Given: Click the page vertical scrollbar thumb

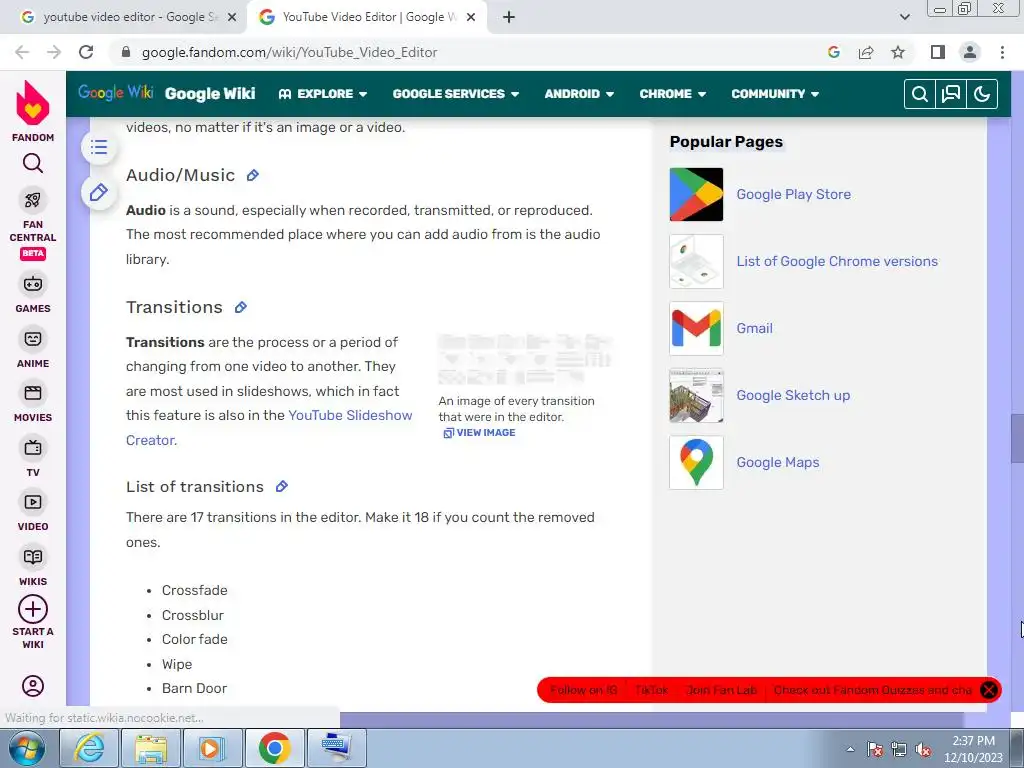Looking at the screenshot, I should pyautogui.click(x=1017, y=438).
